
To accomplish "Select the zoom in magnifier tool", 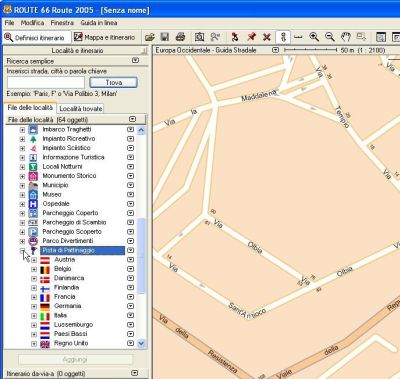I will pos(314,37).
